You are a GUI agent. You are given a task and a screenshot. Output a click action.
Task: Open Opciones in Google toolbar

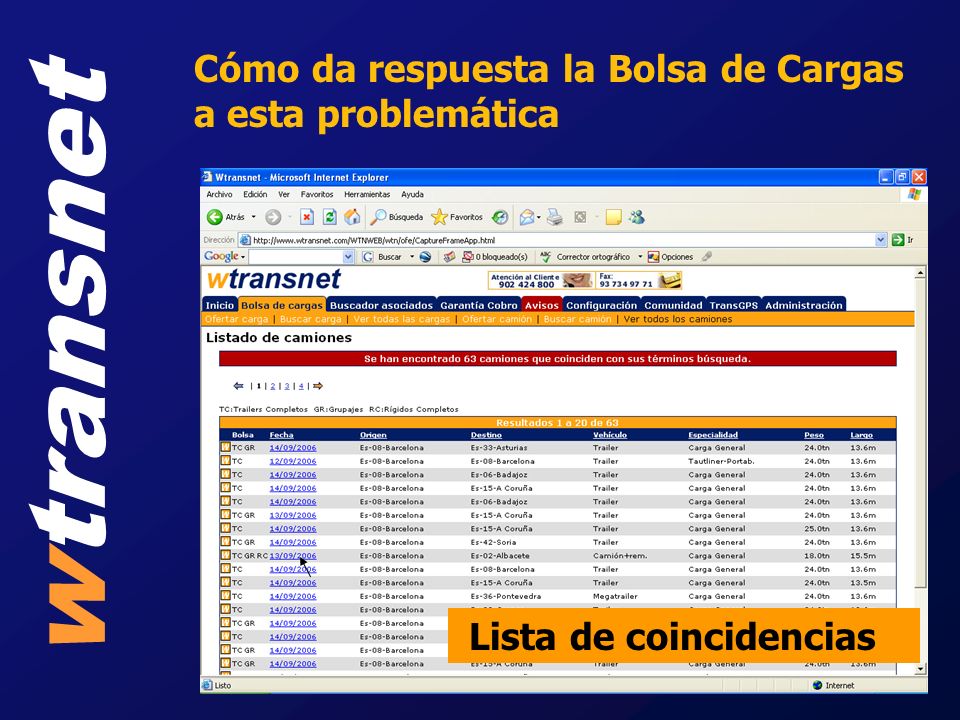[x=670, y=257]
